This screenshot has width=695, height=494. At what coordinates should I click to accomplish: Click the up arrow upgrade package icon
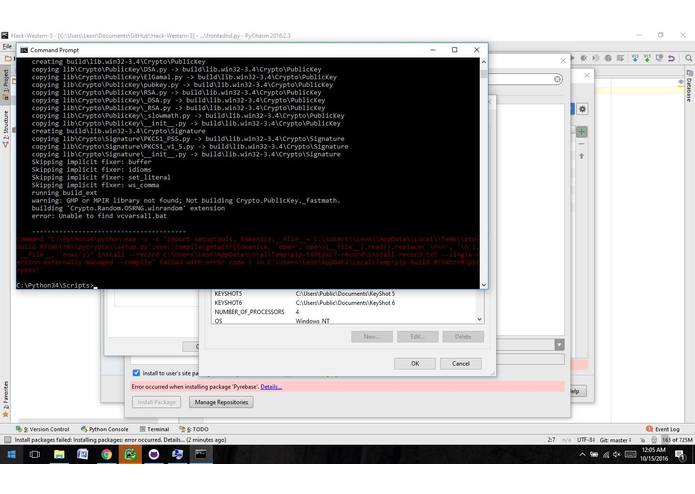[582, 156]
